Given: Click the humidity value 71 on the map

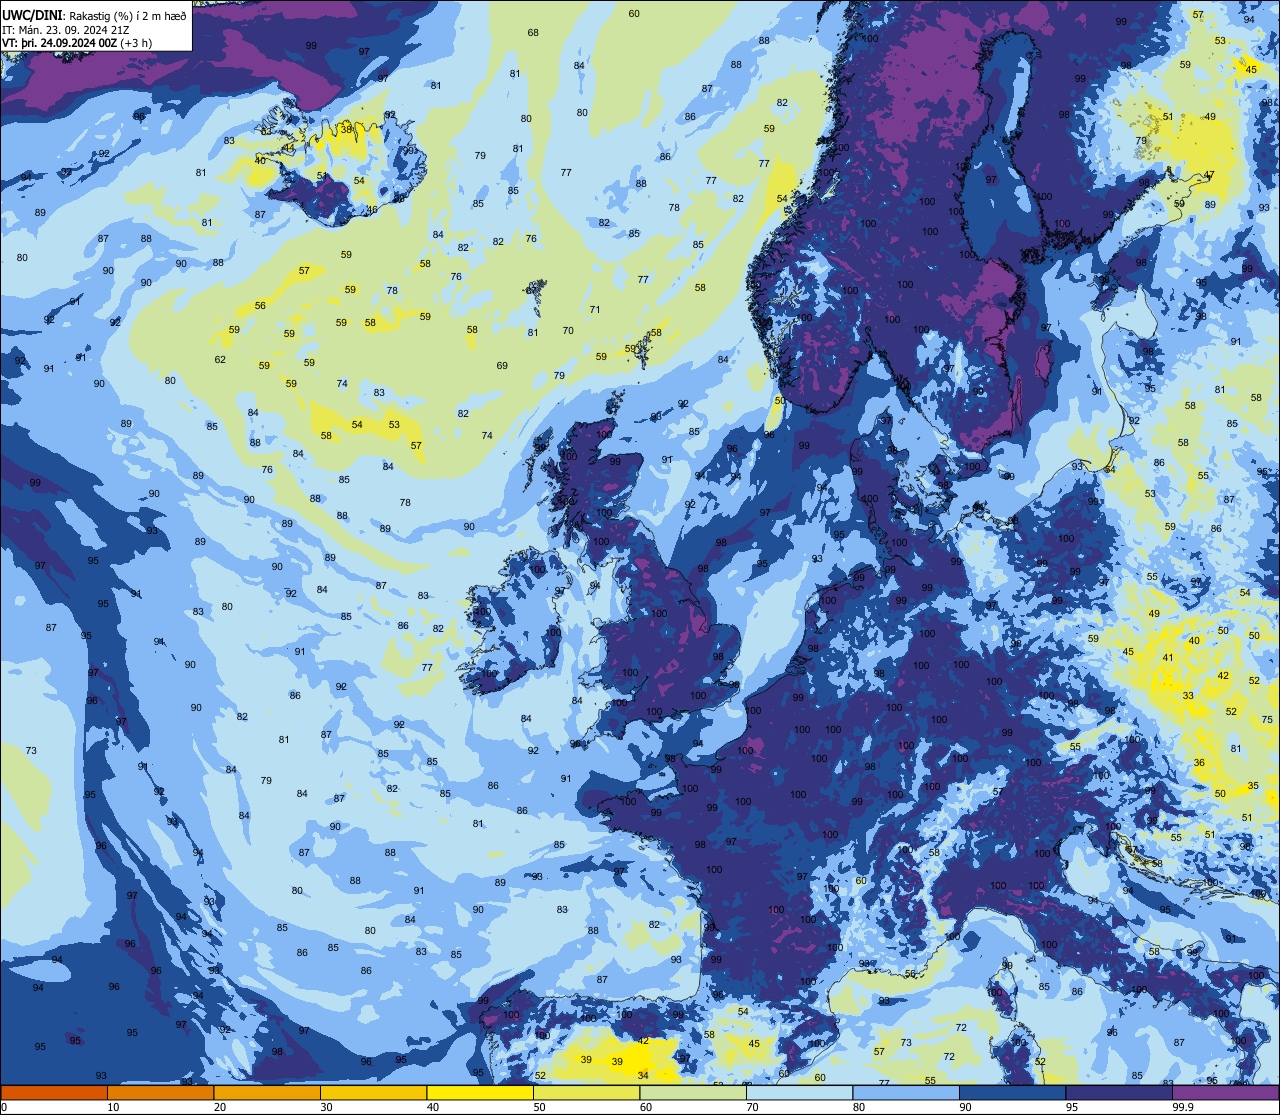Looking at the screenshot, I should click(595, 310).
